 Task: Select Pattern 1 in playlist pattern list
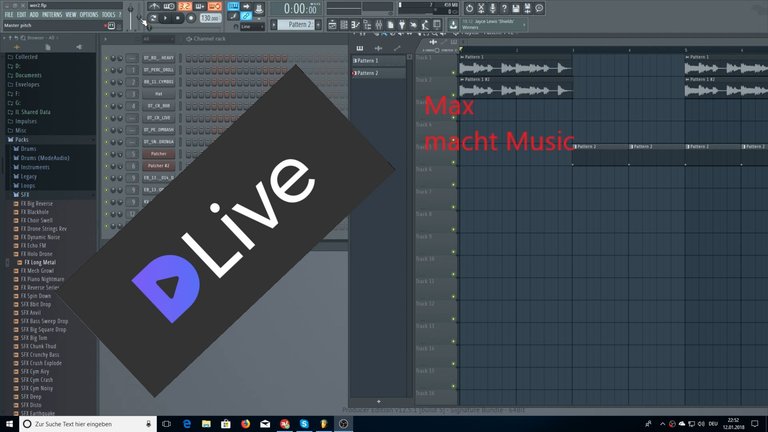point(379,61)
